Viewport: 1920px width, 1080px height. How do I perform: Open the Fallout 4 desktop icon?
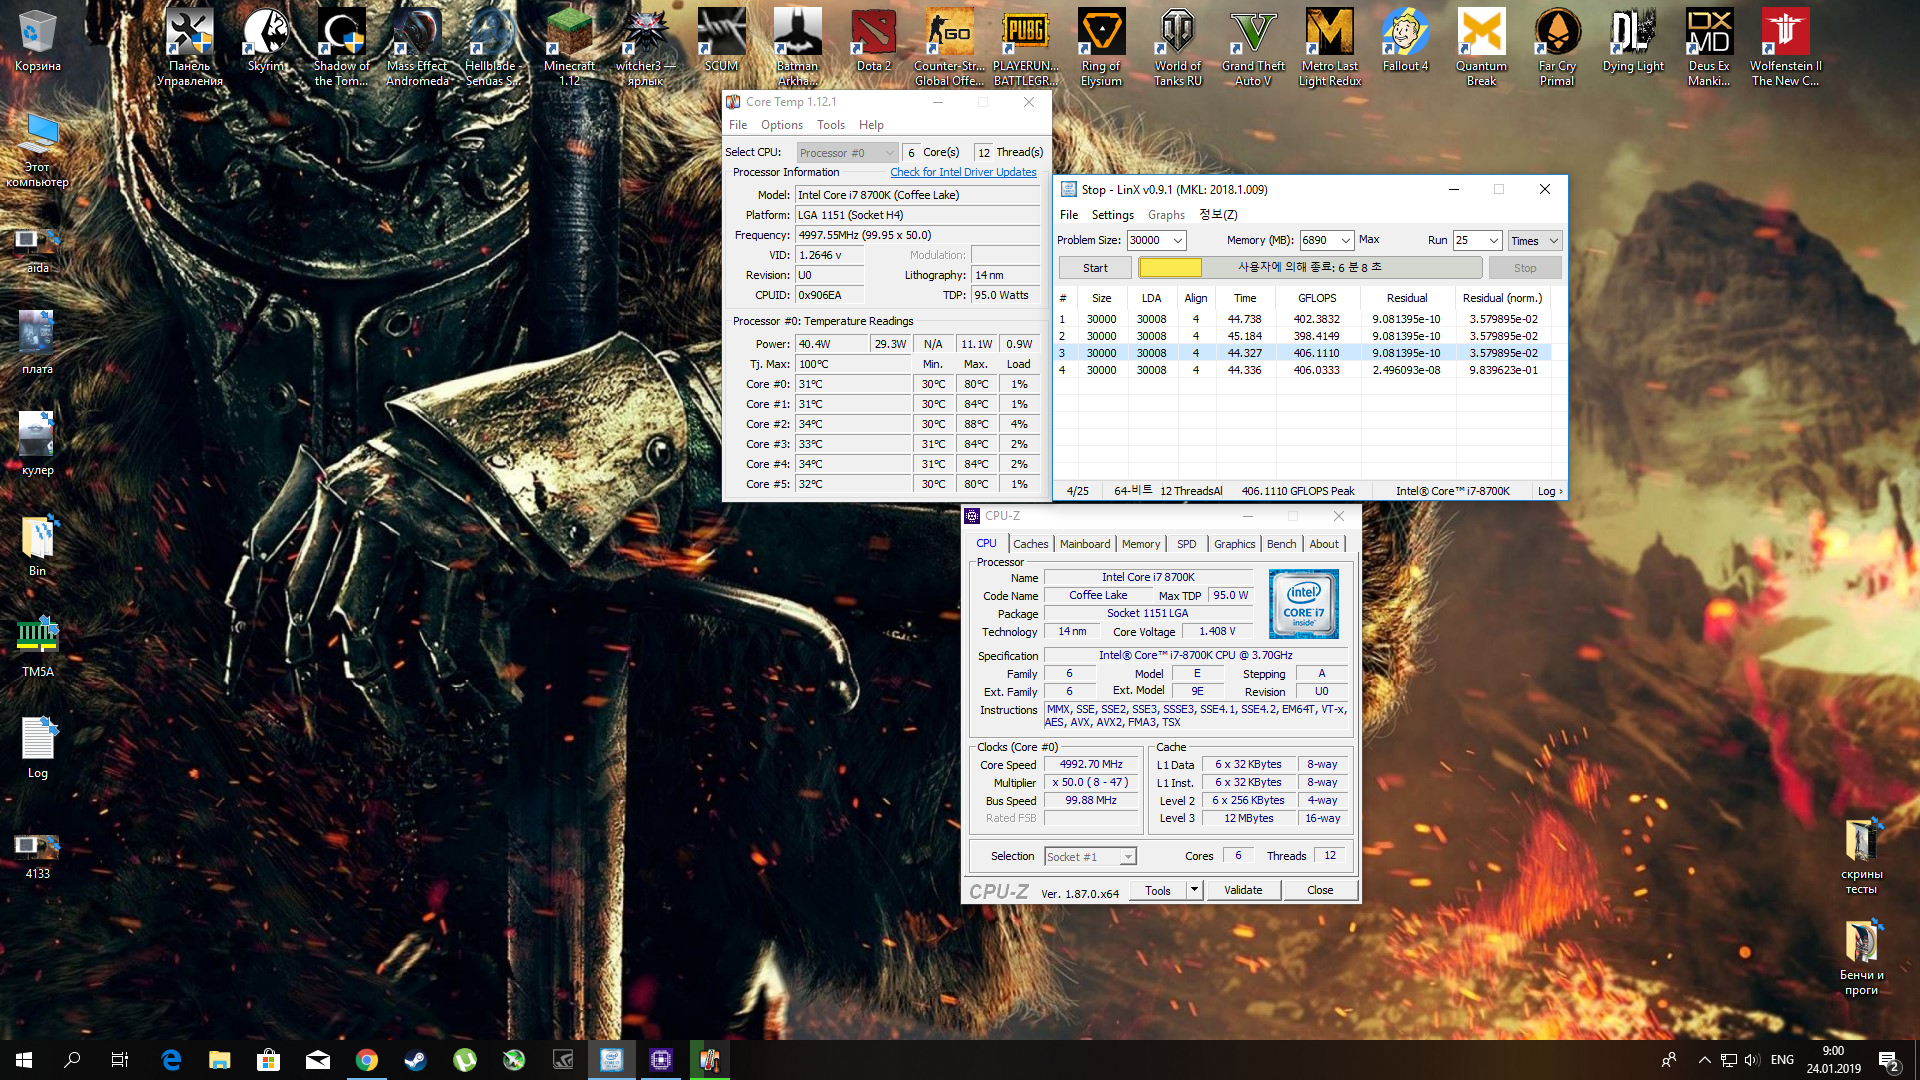(x=1405, y=42)
